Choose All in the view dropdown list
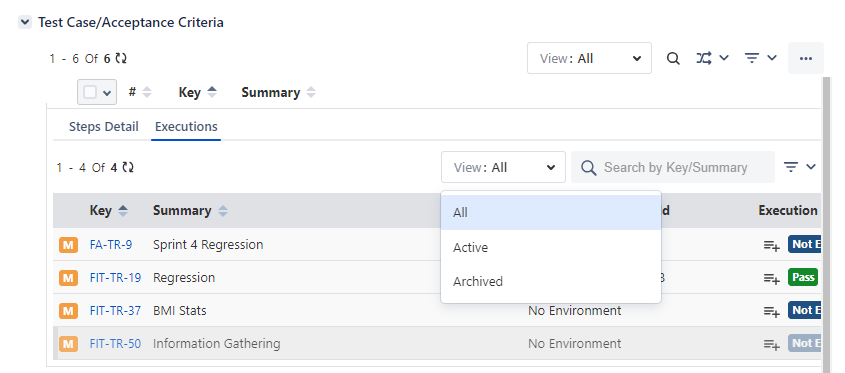 pos(551,212)
